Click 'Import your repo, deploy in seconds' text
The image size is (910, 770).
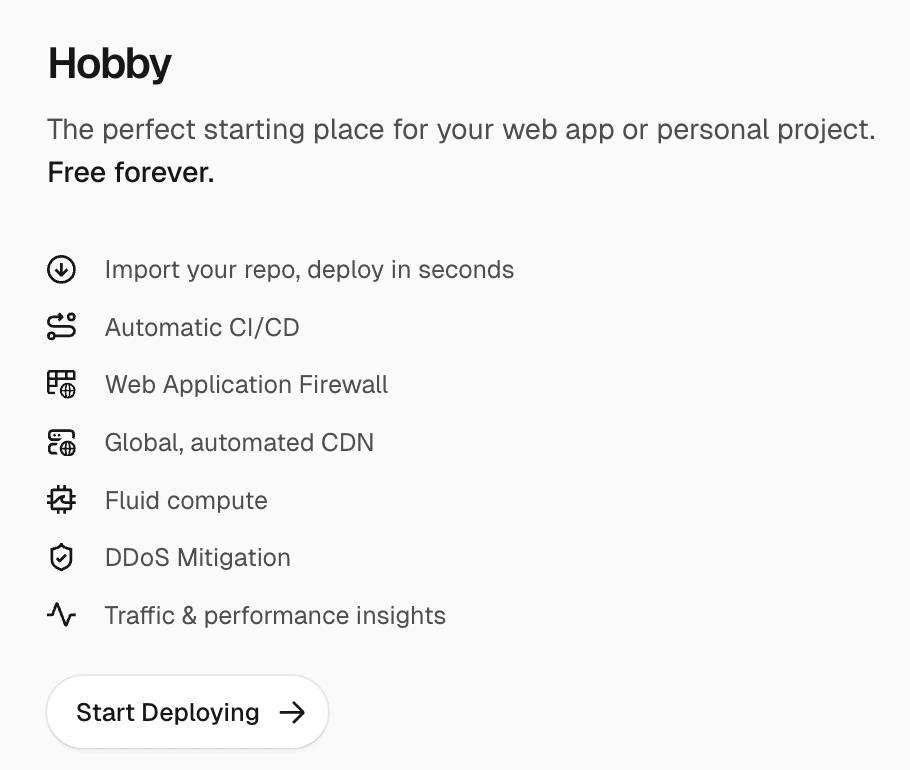[x=309, y=270]
